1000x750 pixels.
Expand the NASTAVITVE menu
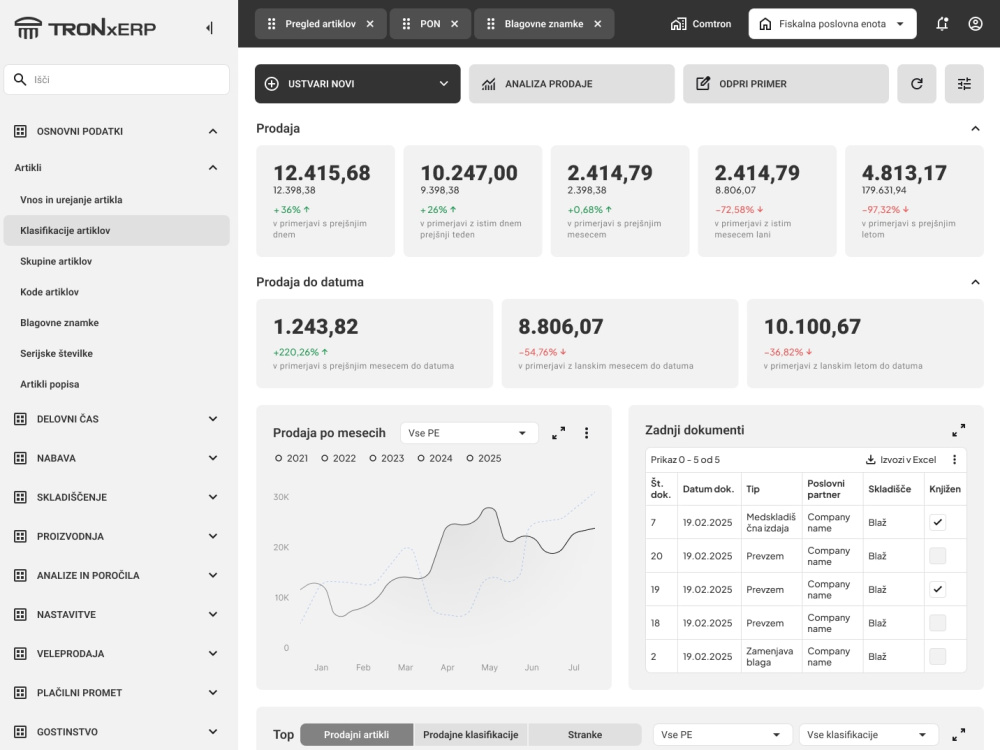tap(213, 615)
